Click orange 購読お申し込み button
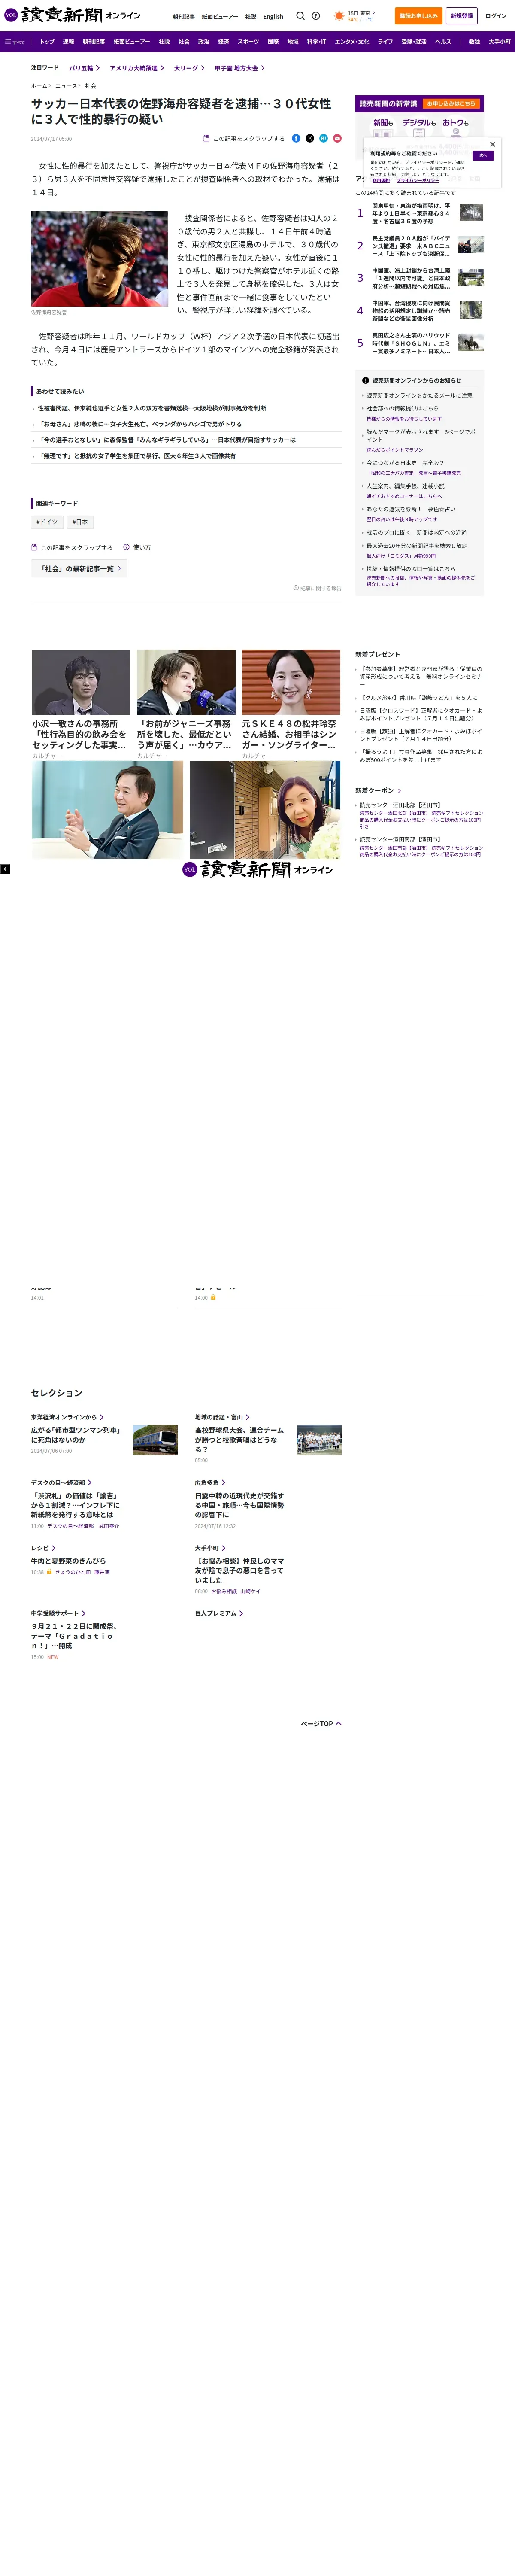The image size is (515, 2576). (x=418, y=16)
